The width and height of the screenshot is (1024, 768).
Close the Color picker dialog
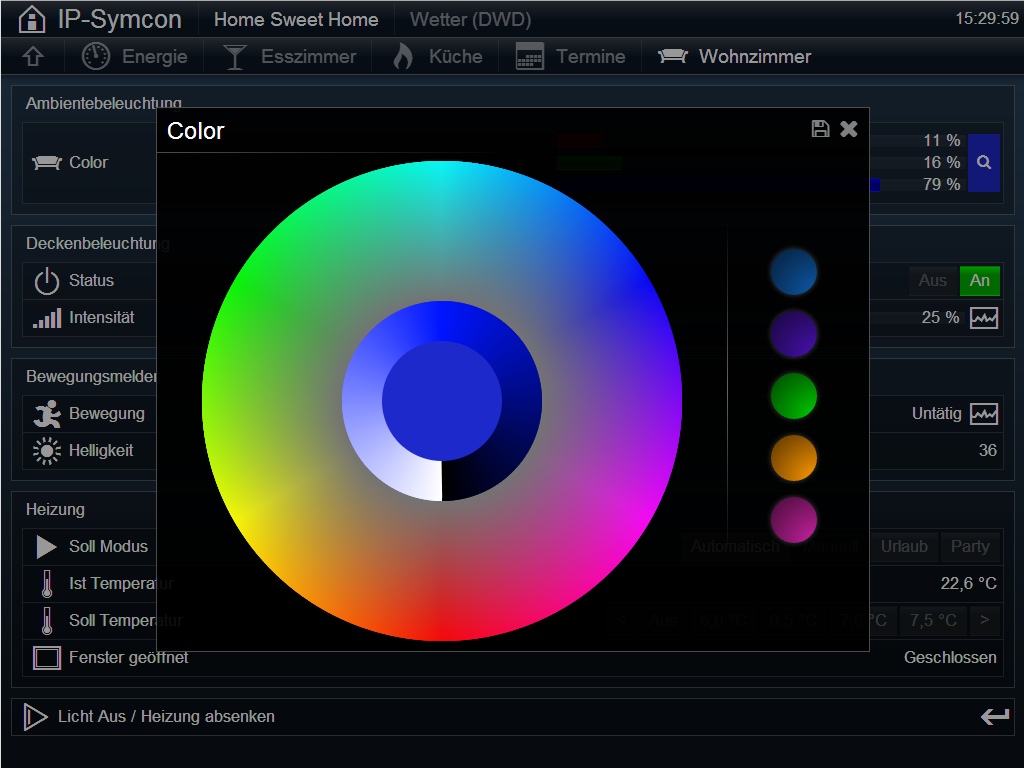click(848, 129)
